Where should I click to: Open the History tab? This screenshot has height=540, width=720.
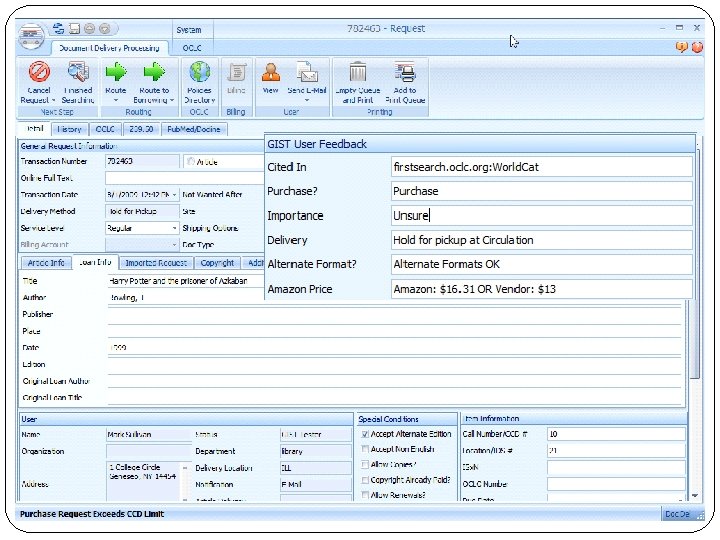tap(69, 129)
